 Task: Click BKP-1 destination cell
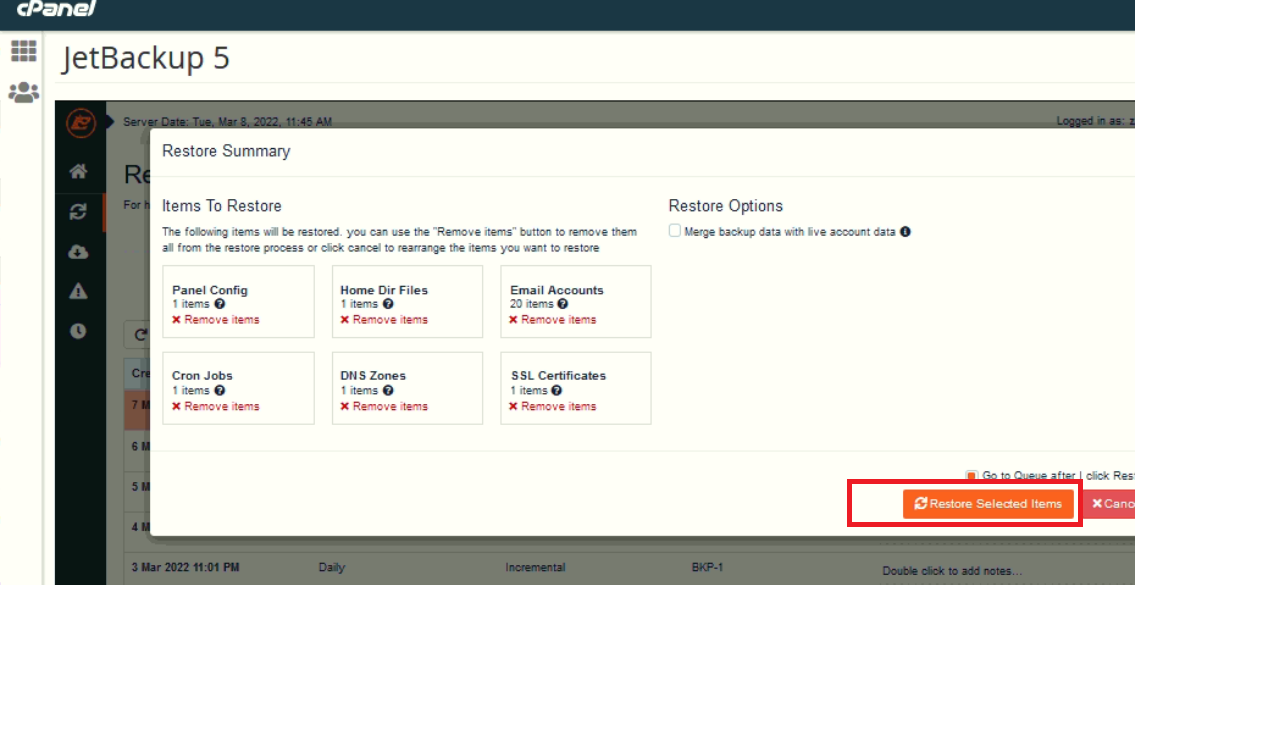click(707, 568)
